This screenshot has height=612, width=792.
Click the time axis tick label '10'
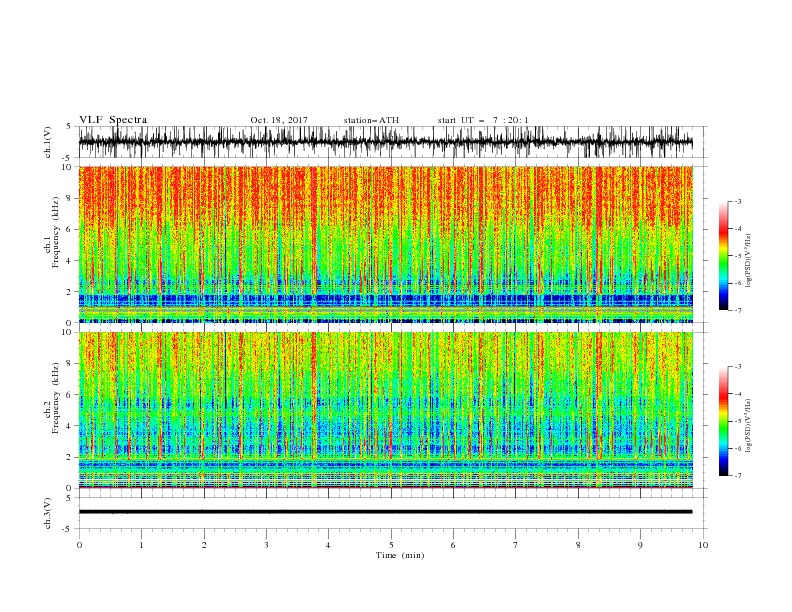[x=703, y=545]
